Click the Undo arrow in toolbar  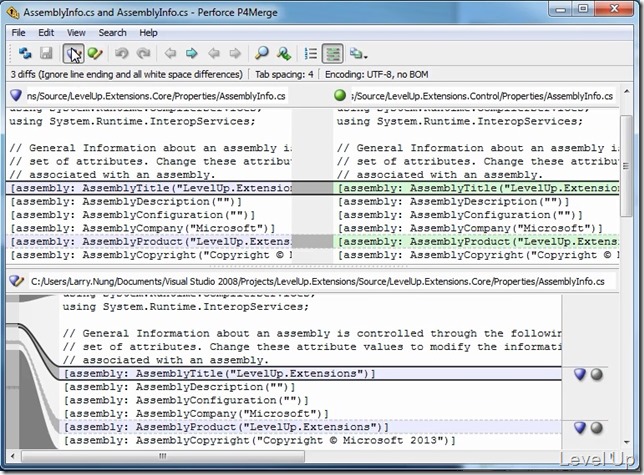point(122,53)
